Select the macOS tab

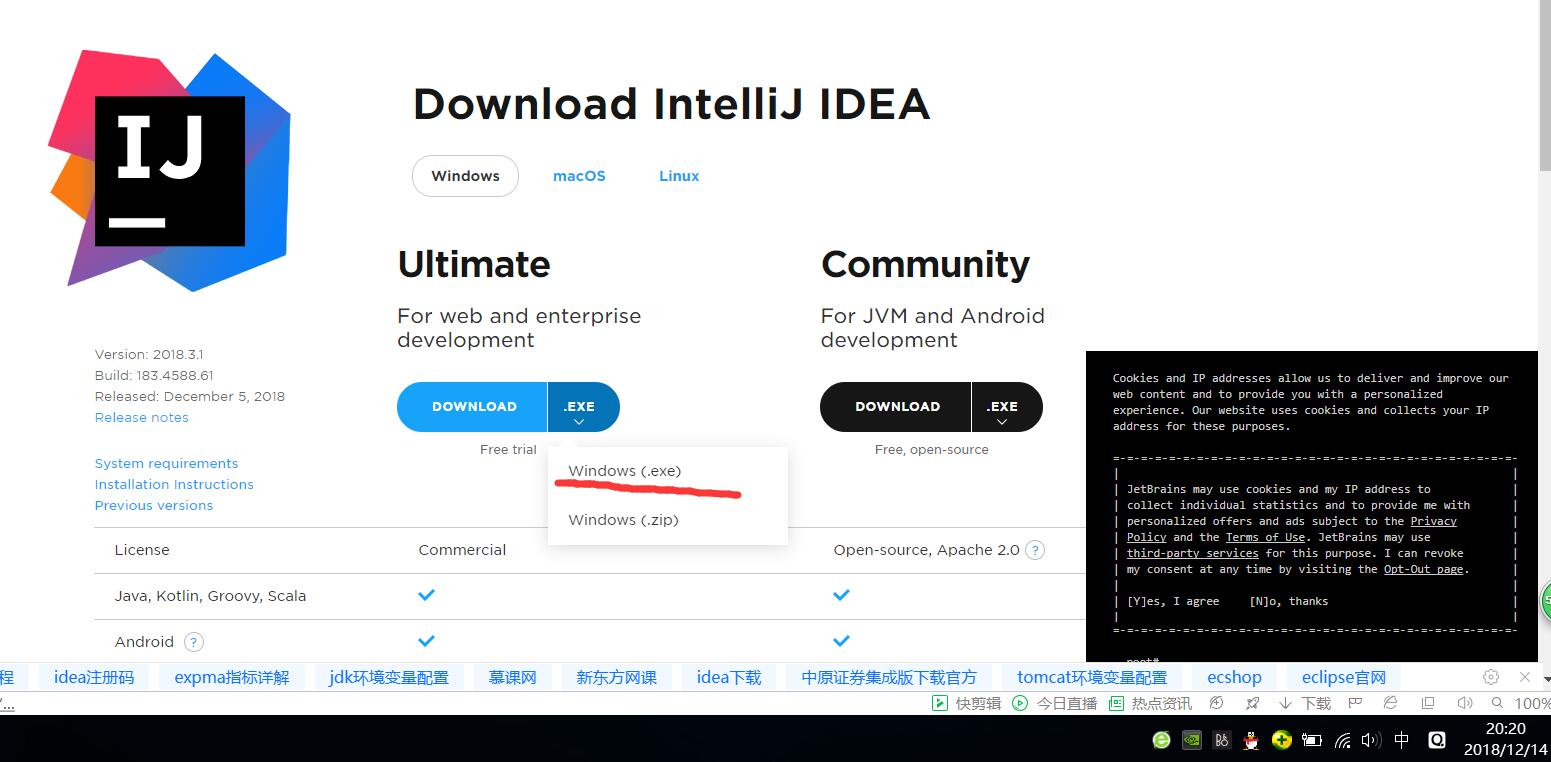[579, 176]
